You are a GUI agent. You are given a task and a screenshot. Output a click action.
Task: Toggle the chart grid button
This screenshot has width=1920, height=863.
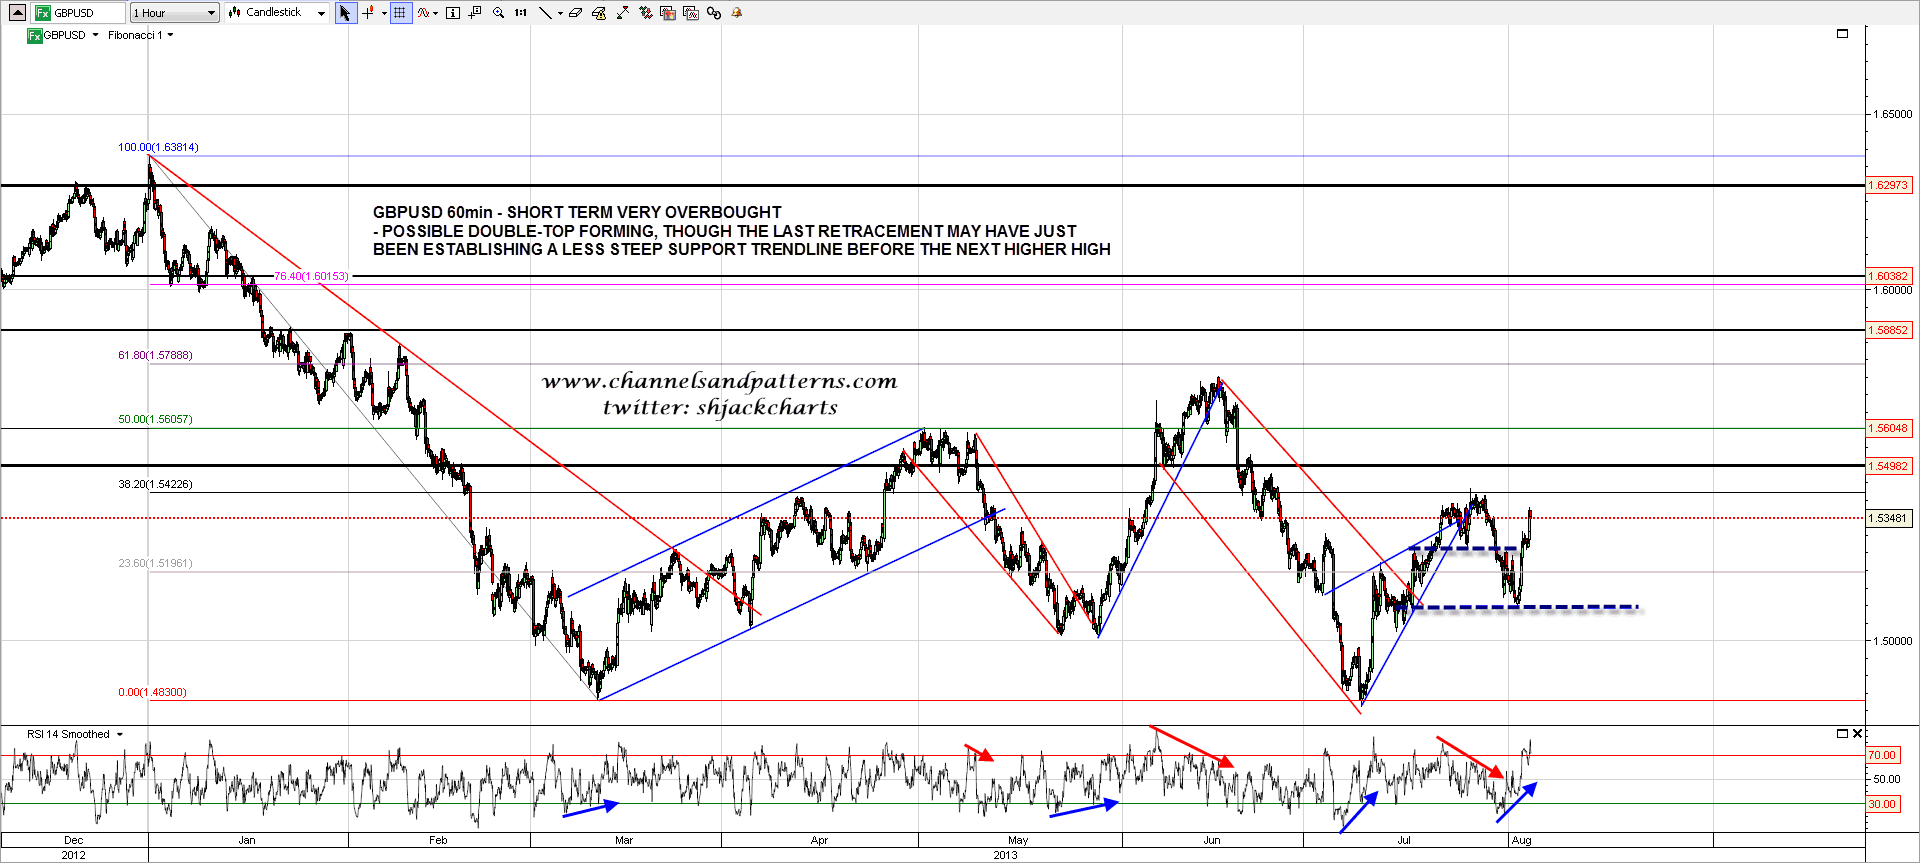coord(400,13)
